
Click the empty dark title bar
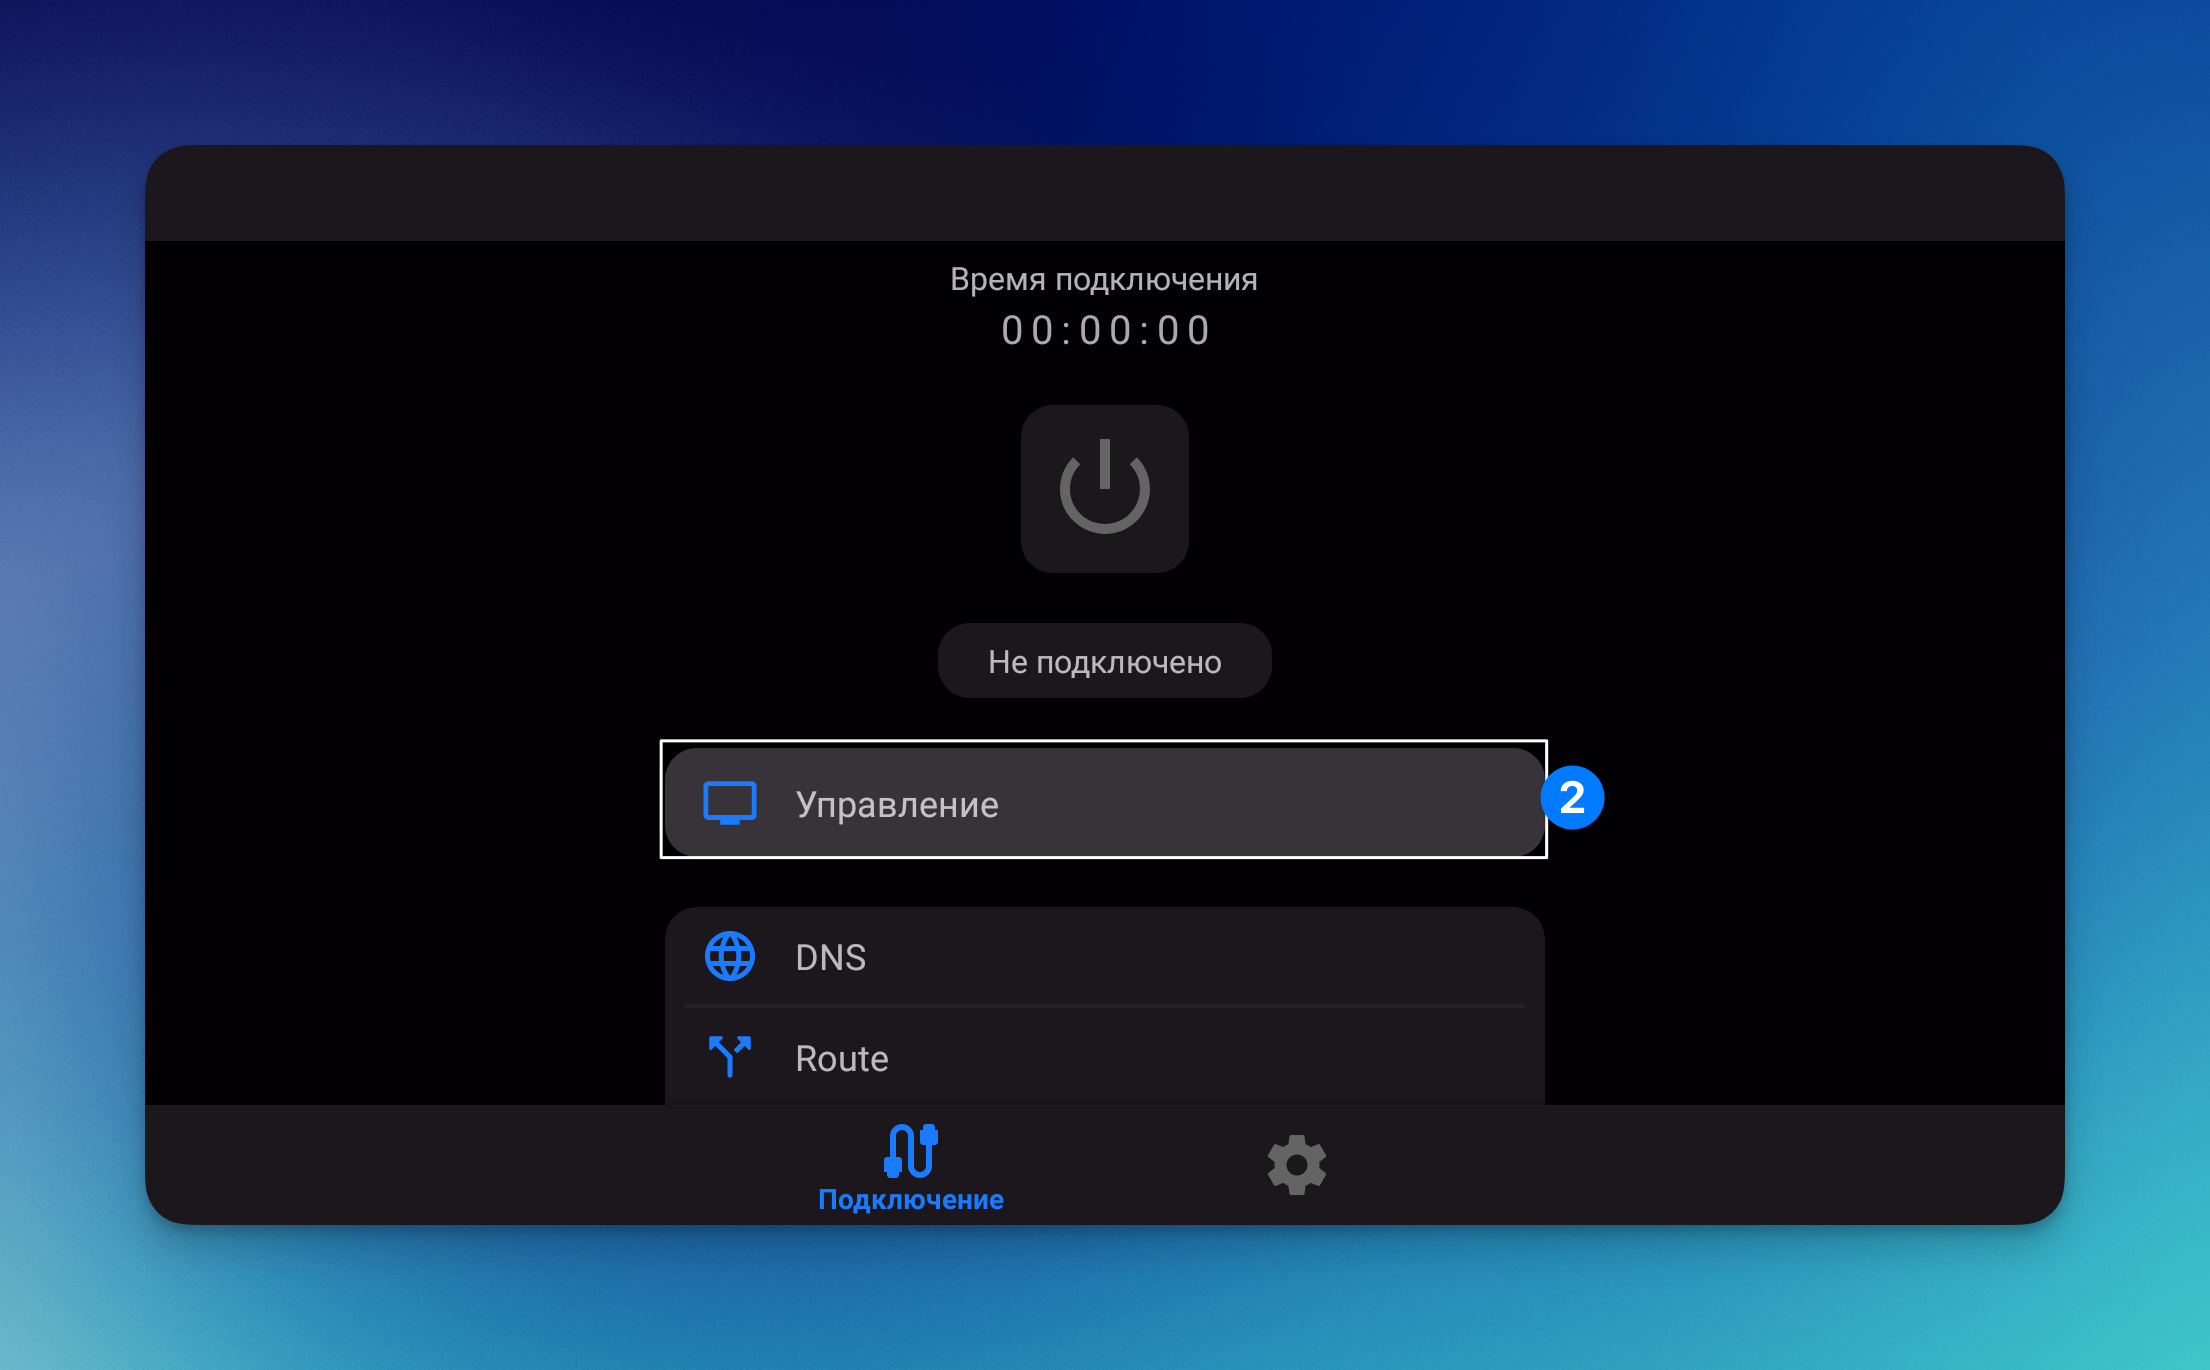coord(1104,194)
